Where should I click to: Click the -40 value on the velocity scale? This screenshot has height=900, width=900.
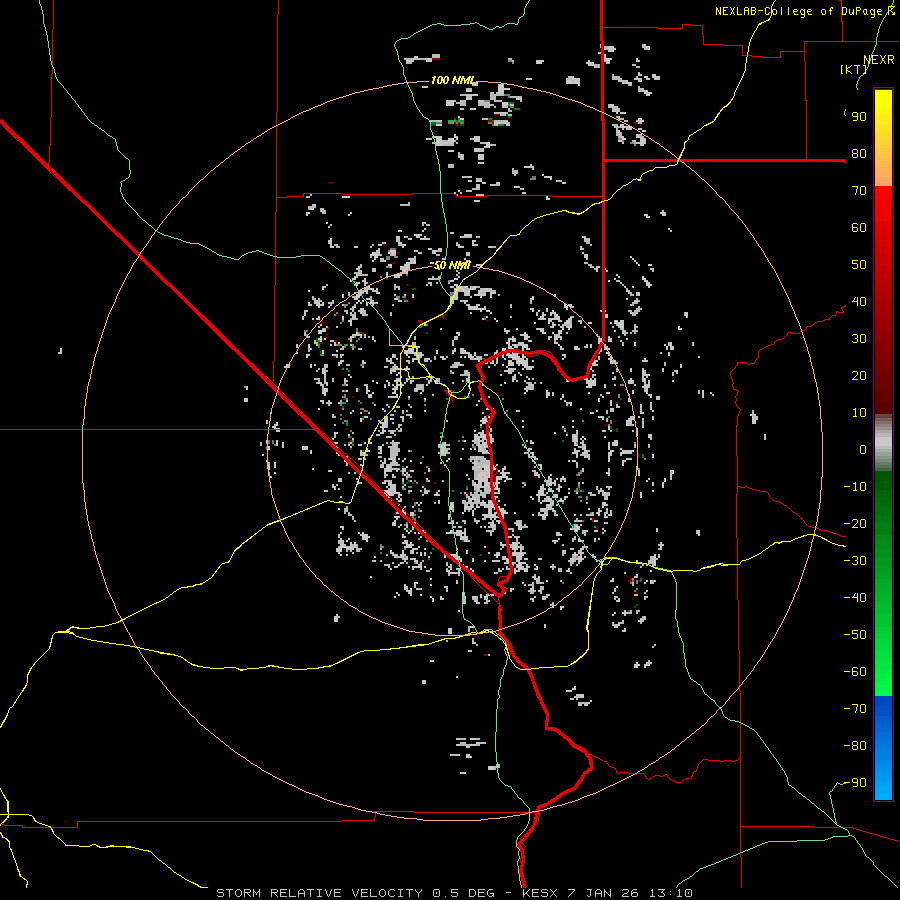pos(855,598)
